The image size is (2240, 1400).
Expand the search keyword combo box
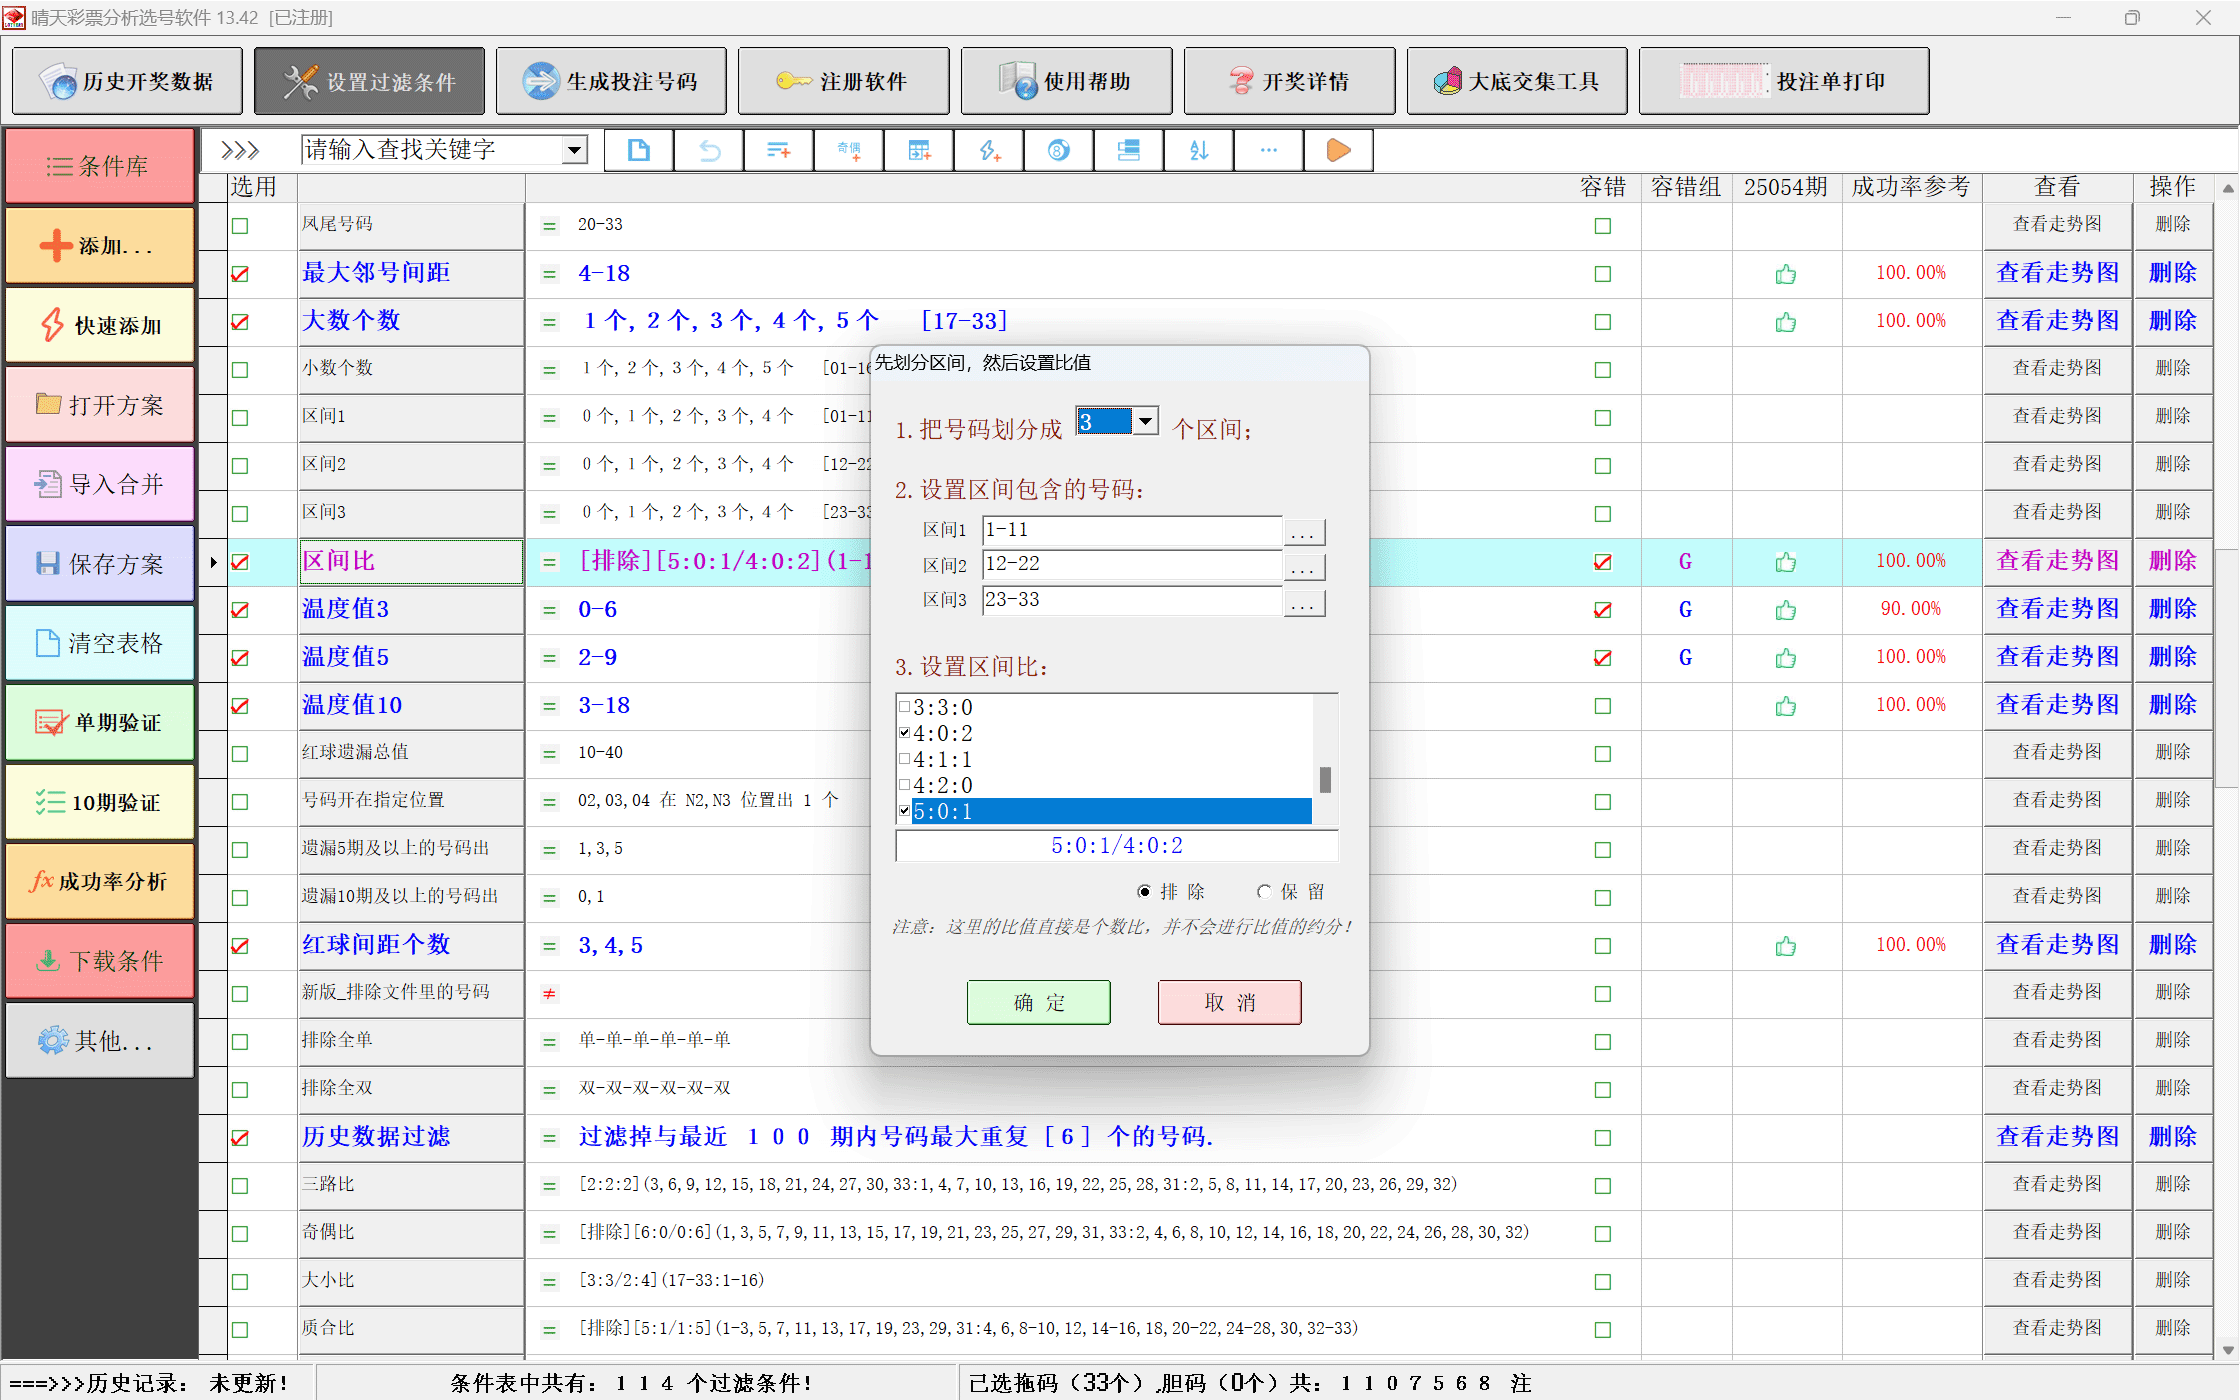click(574, 151)
